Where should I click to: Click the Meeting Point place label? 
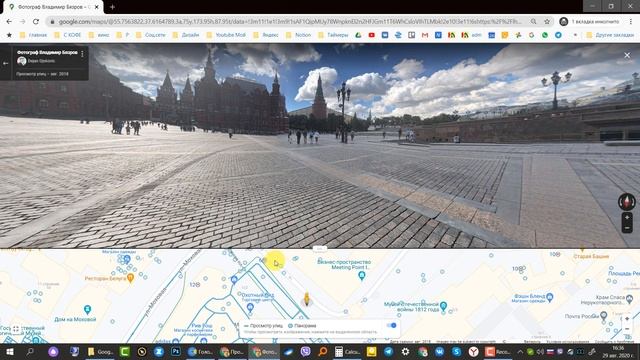pyautogui.click(x=344, y=264)
